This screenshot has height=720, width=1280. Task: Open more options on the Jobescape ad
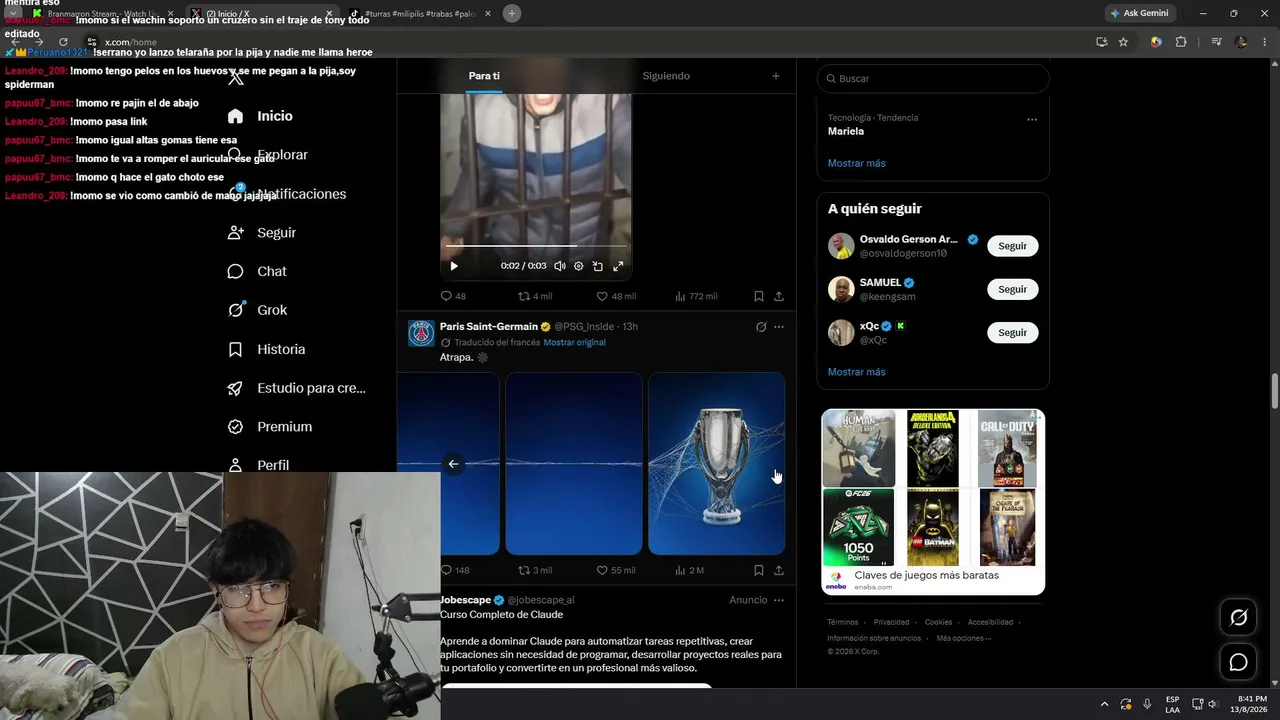(779, 600)
